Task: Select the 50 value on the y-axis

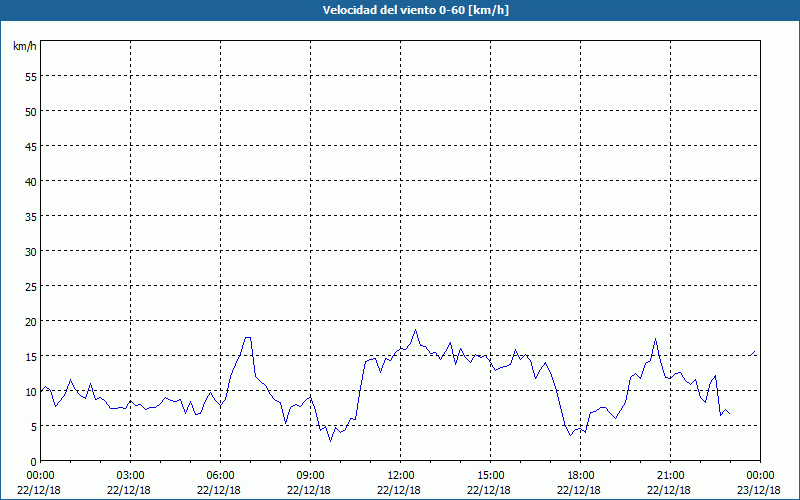Action: point(31,112)
